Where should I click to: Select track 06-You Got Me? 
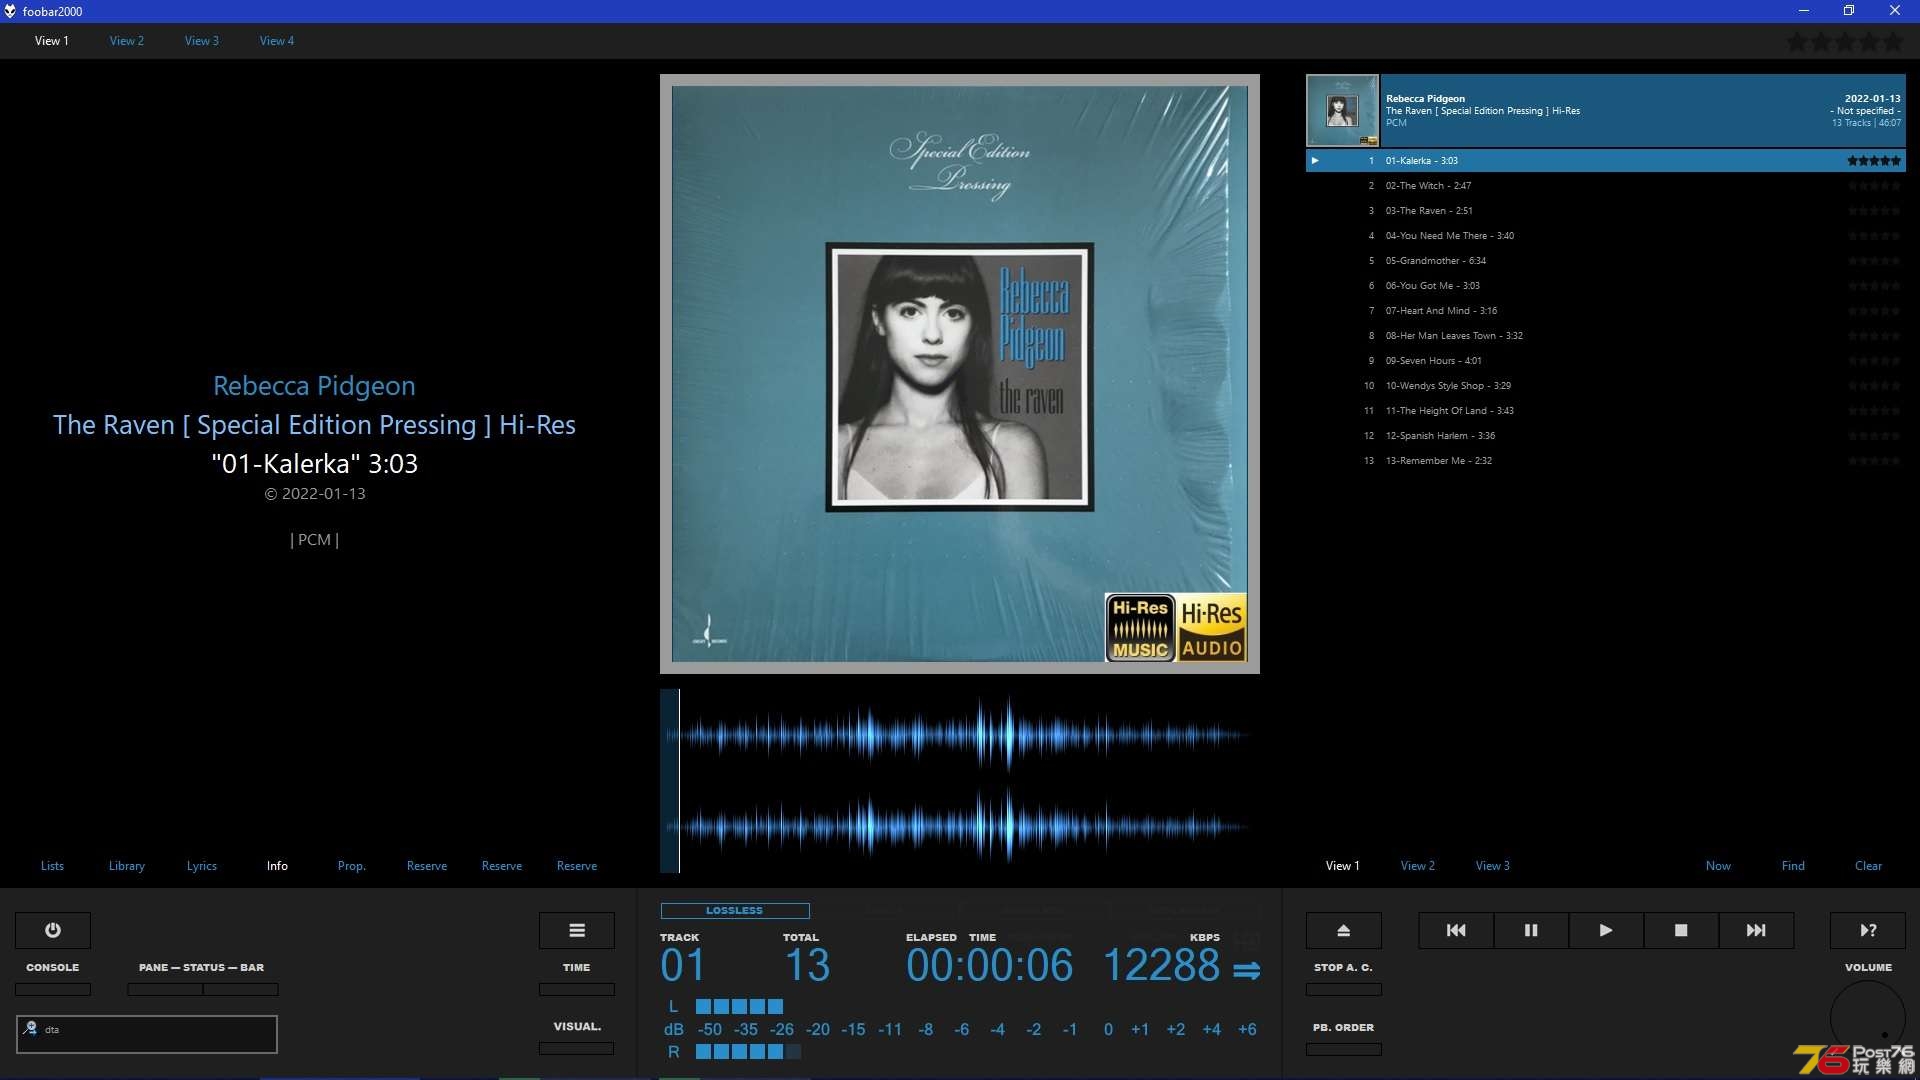coord(1606,285)
